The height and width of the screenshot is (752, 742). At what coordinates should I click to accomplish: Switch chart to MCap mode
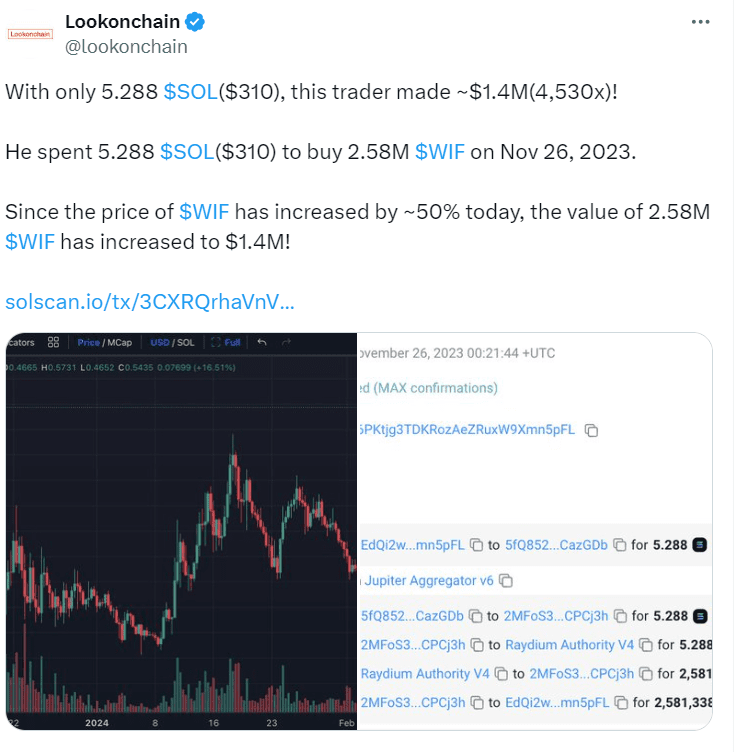tap(118, 342)
